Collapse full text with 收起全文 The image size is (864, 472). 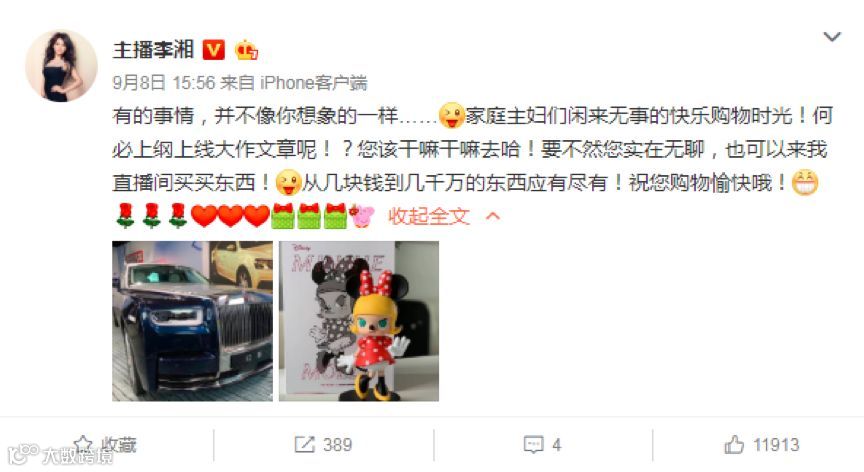coord(429,216)
